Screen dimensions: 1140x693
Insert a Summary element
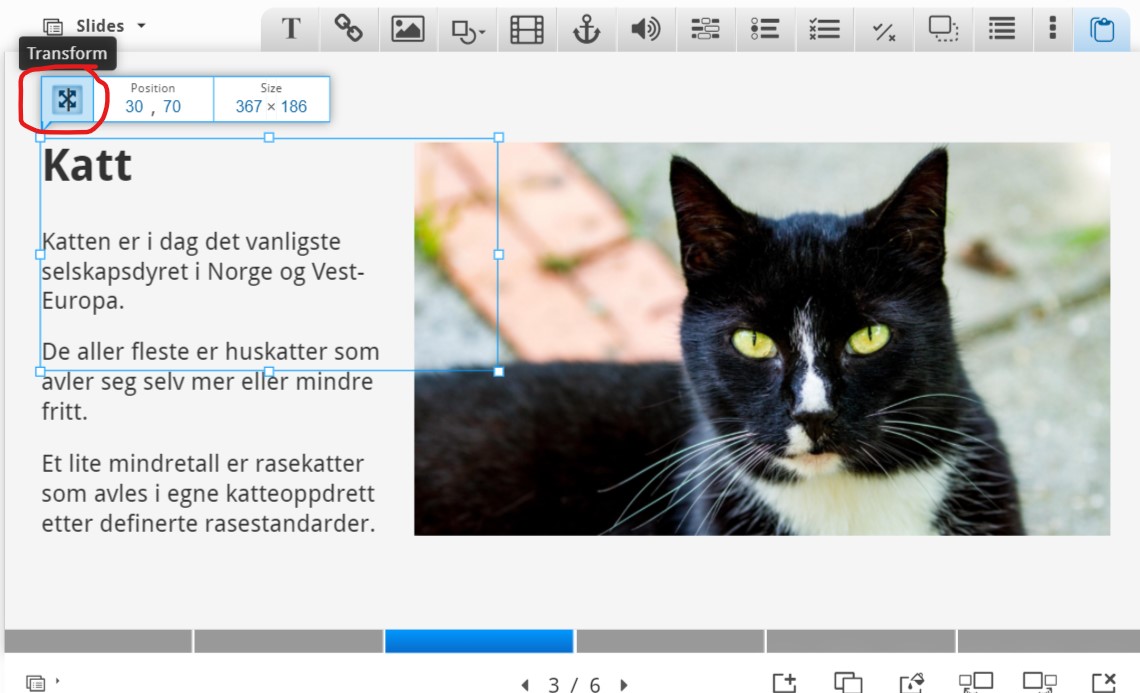tap(1002, 29)
